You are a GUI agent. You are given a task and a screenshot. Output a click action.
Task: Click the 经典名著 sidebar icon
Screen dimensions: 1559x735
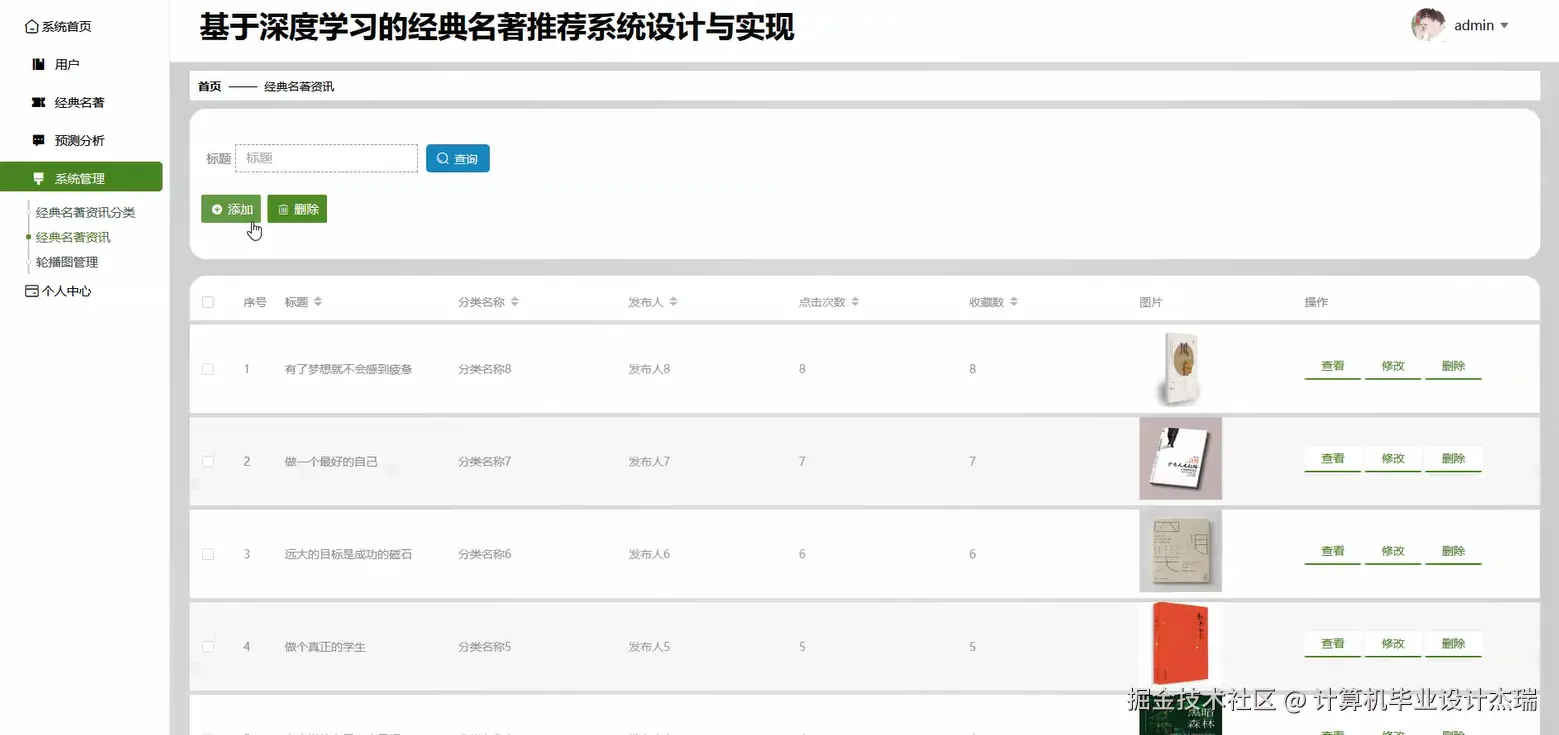click(x=39, y=102)
